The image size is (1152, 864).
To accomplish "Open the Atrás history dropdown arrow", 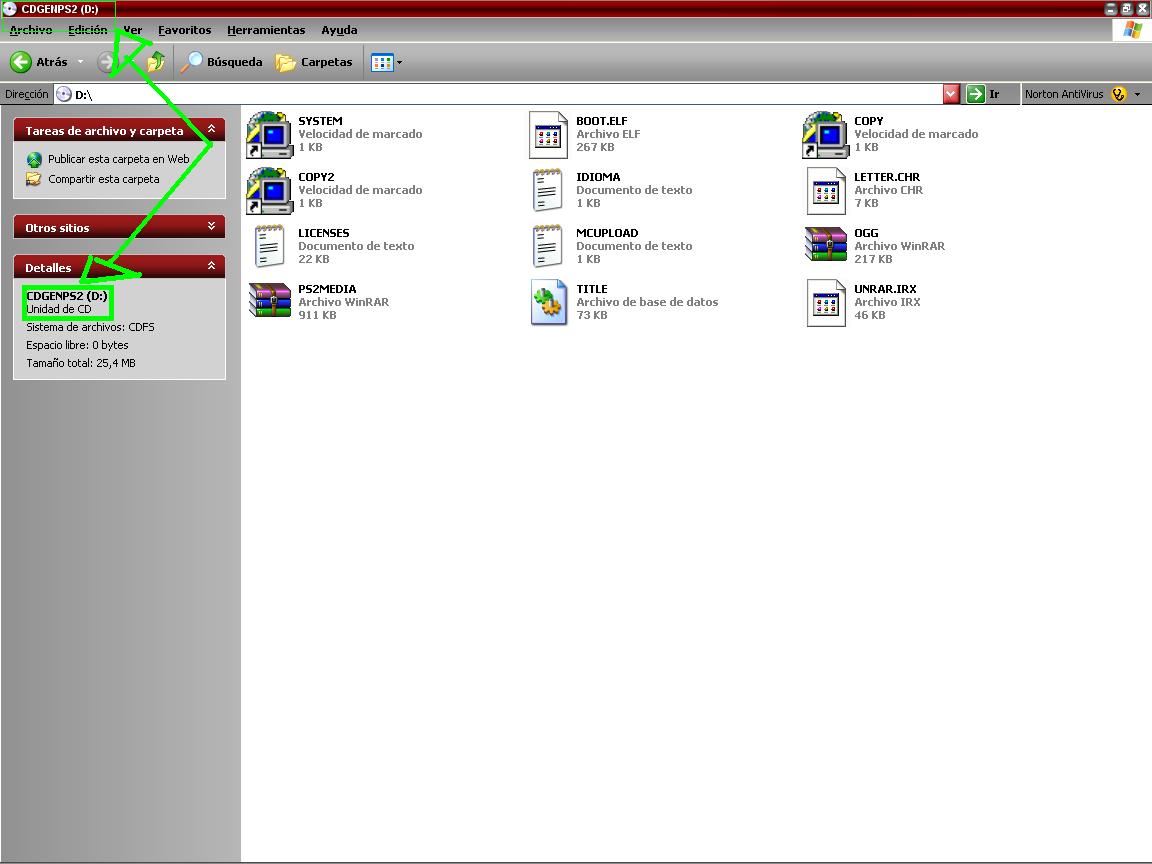I will coord(81,62).
